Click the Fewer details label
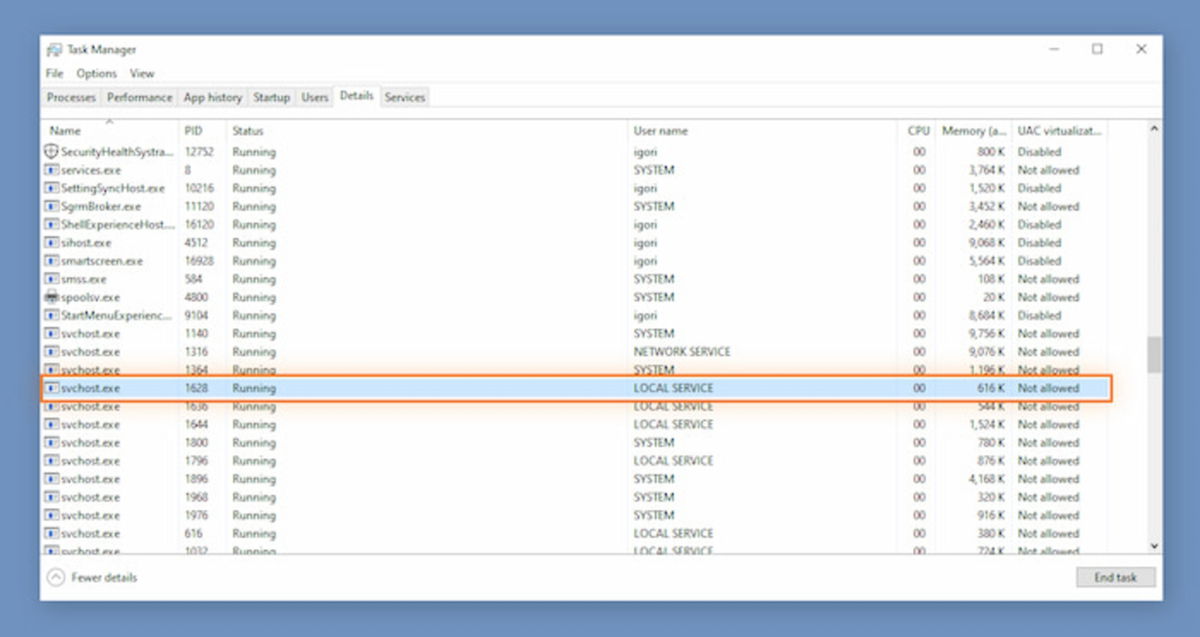Viewport: 1200px width, 637px height. click(104, 577)
